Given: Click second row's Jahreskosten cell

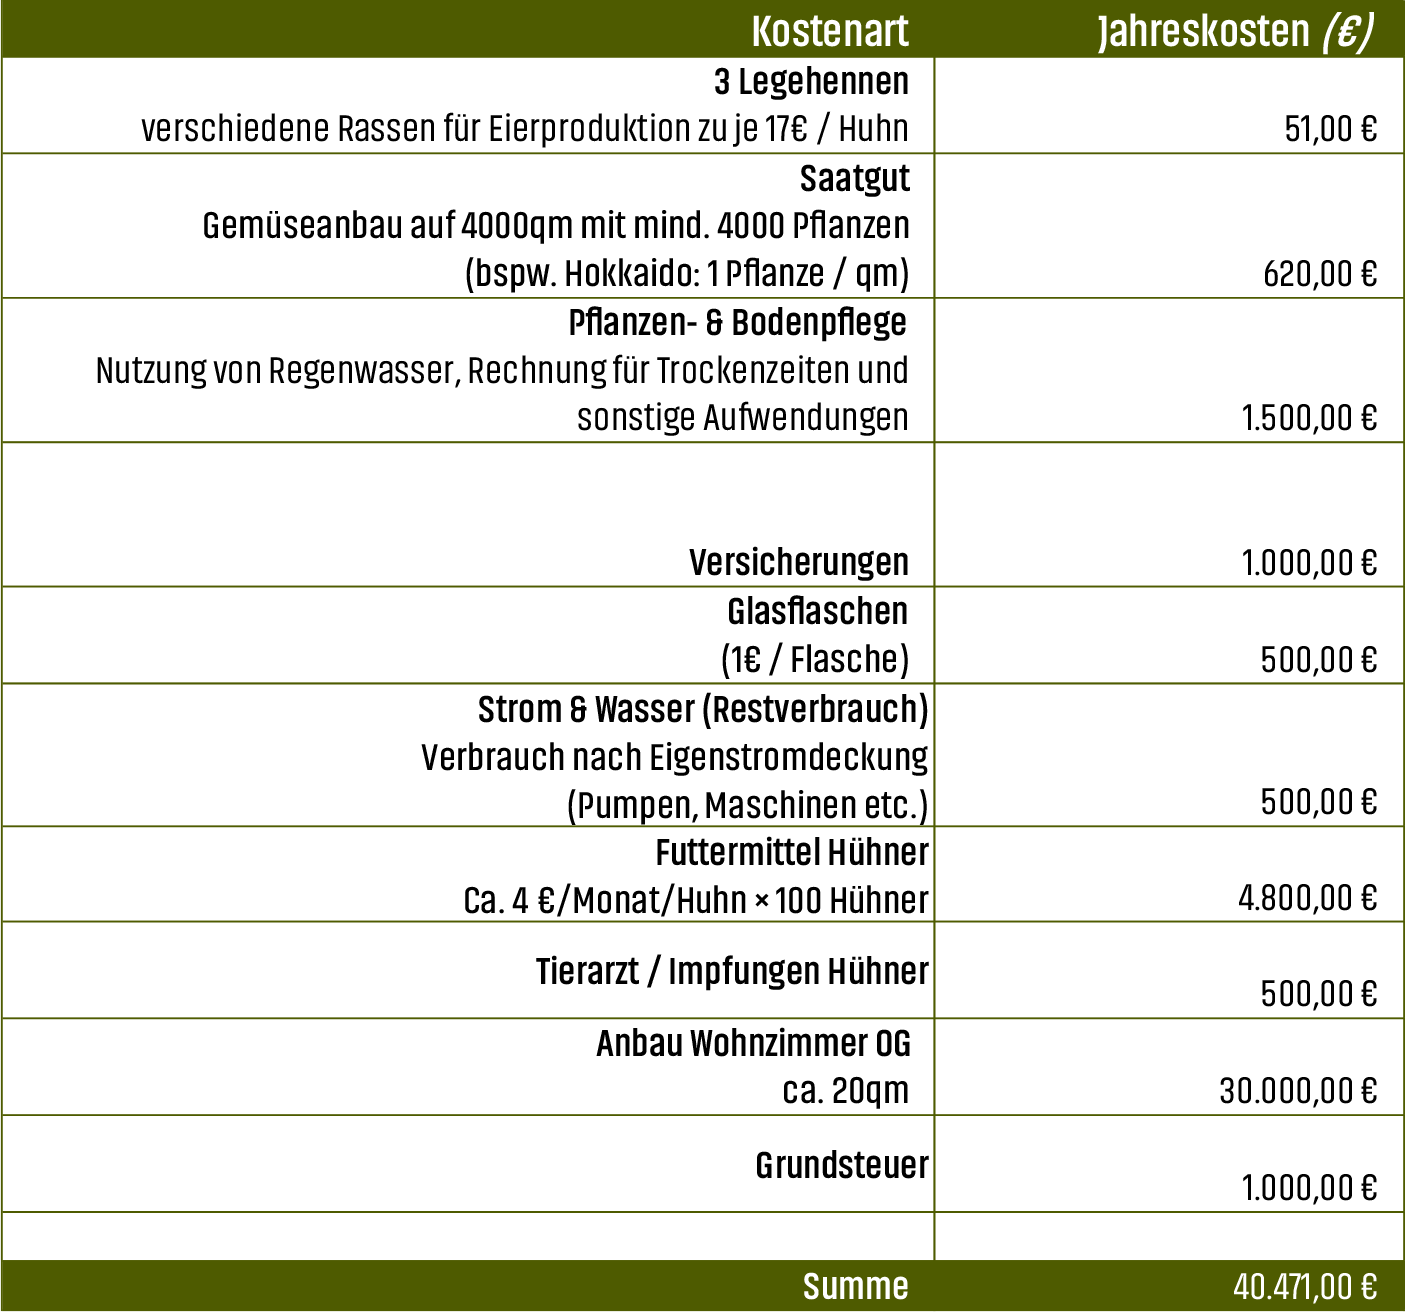Looking at the screenshot, I should [x=1168, y=226].
